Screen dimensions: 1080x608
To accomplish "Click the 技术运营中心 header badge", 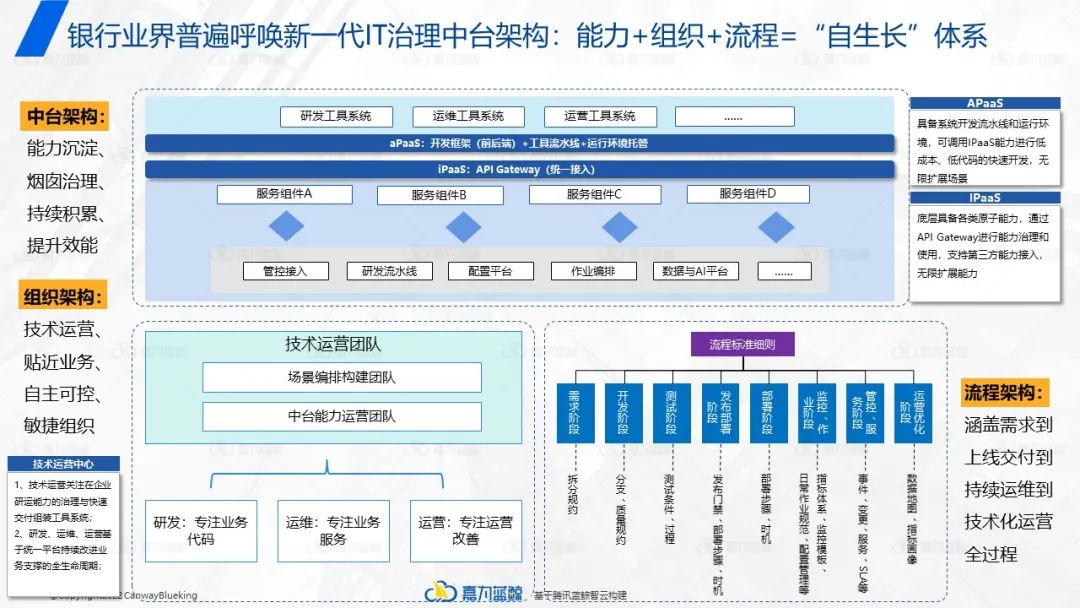I will pyautogui.click(x=63, y=466).
